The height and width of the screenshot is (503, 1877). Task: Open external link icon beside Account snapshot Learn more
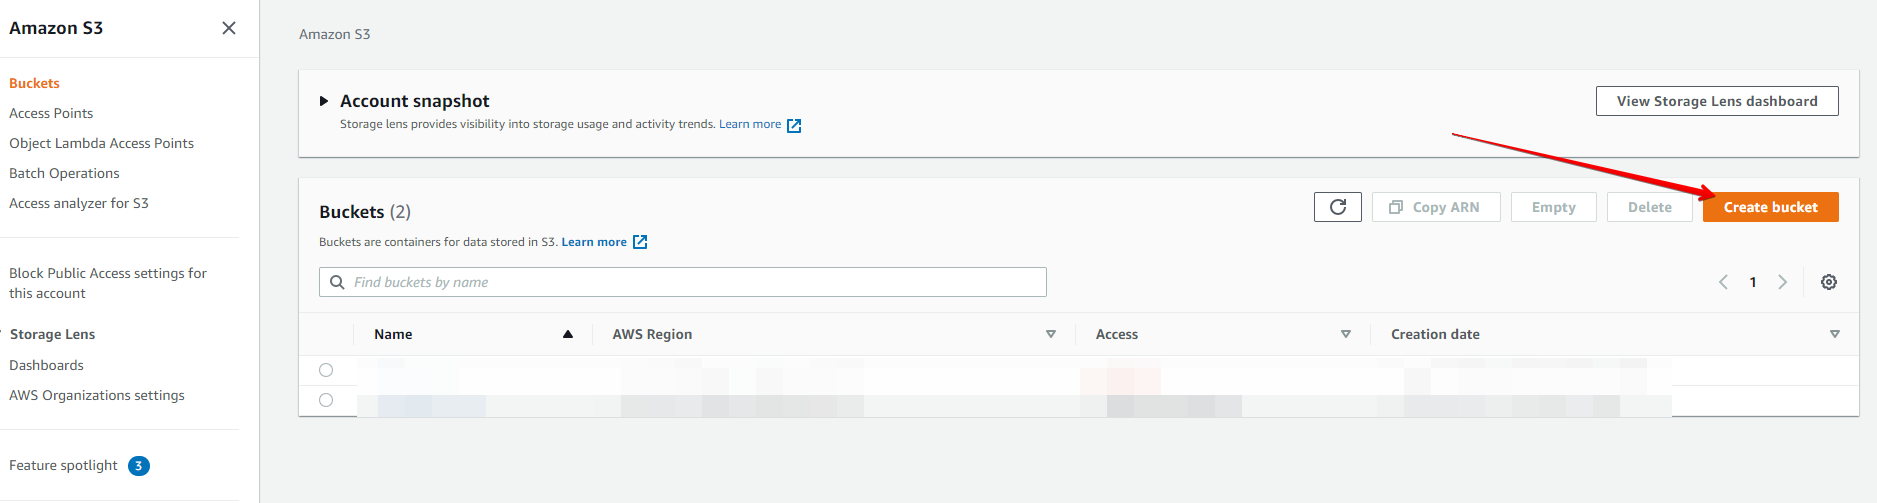(x=794, y=125)
